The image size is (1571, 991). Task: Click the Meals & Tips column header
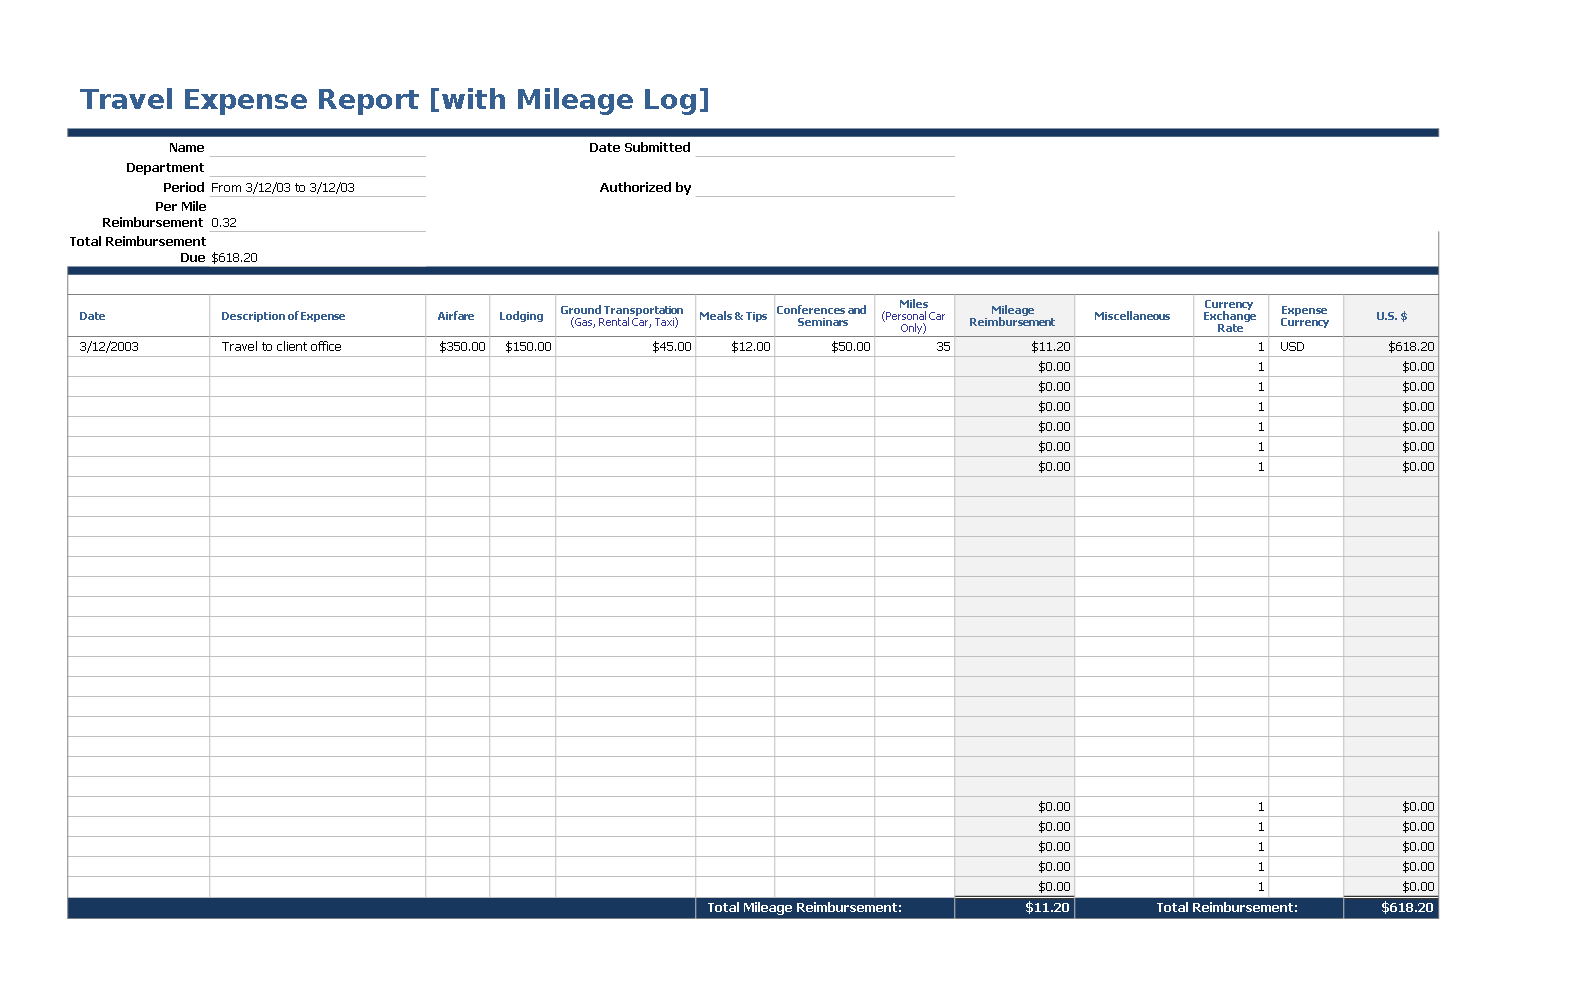click(734, 316)
